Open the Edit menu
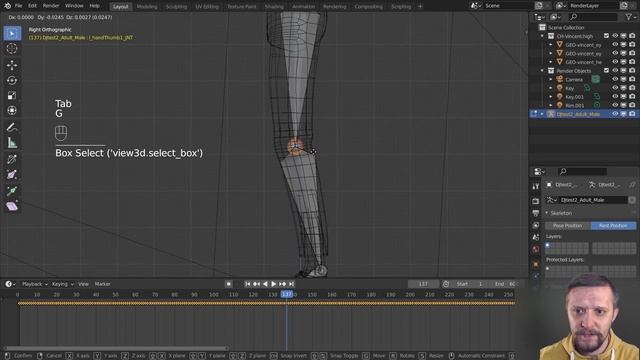 tap(33, 6)
